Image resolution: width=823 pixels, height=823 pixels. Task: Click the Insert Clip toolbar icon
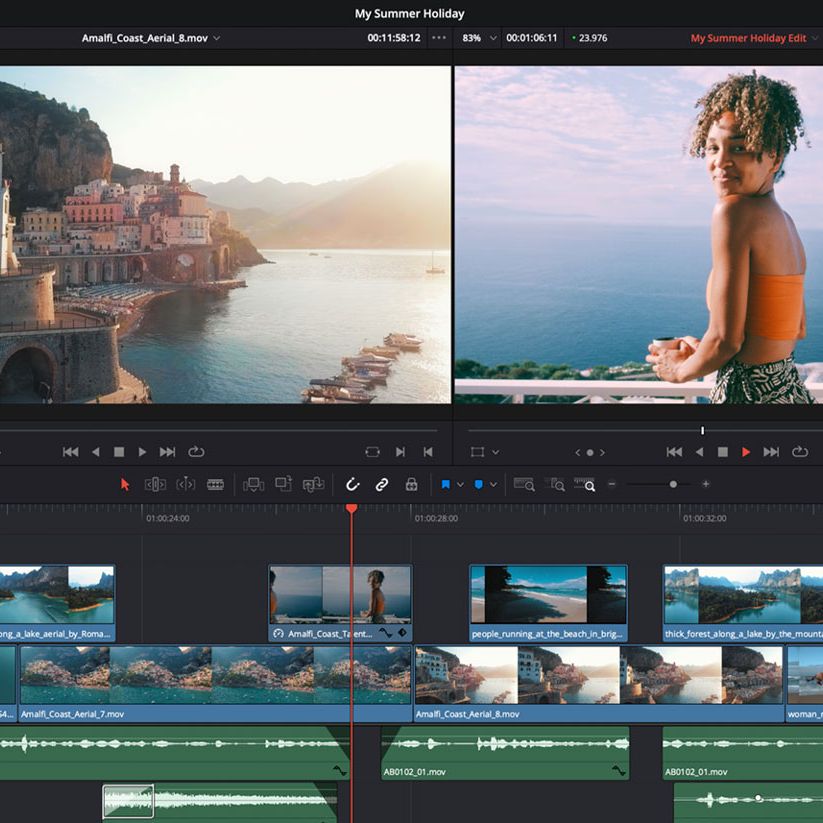254,484
